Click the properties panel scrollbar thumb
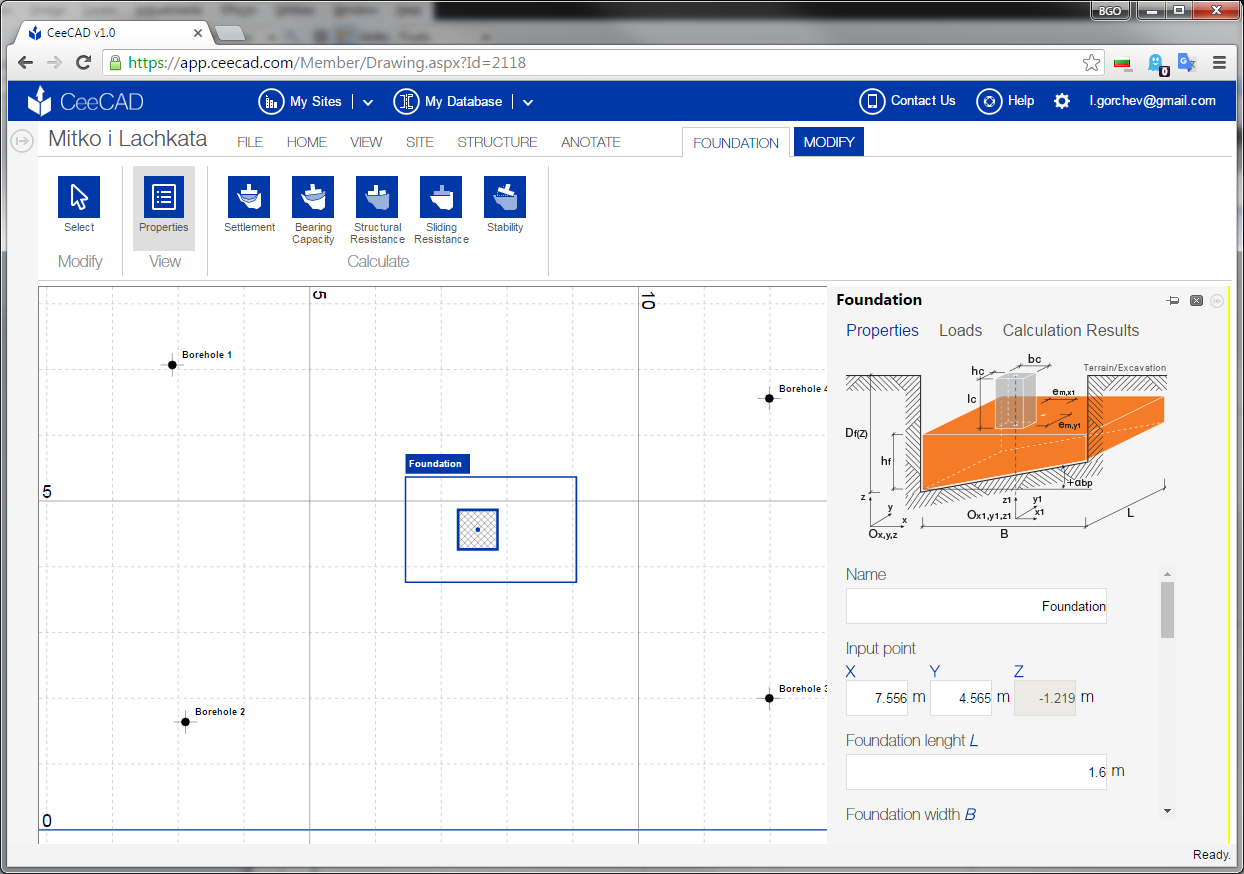Image resolution: width=1244 pixels, height=874 pixels. tap(1167, 609)
